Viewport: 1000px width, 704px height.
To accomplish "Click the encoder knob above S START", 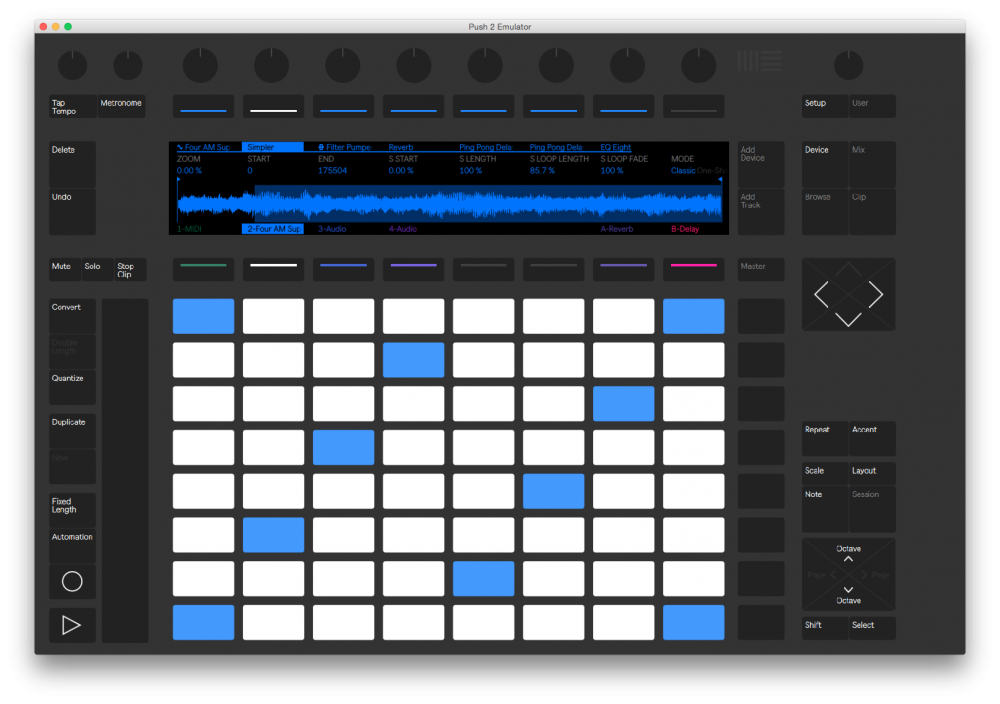I will (x=414, y=65).
